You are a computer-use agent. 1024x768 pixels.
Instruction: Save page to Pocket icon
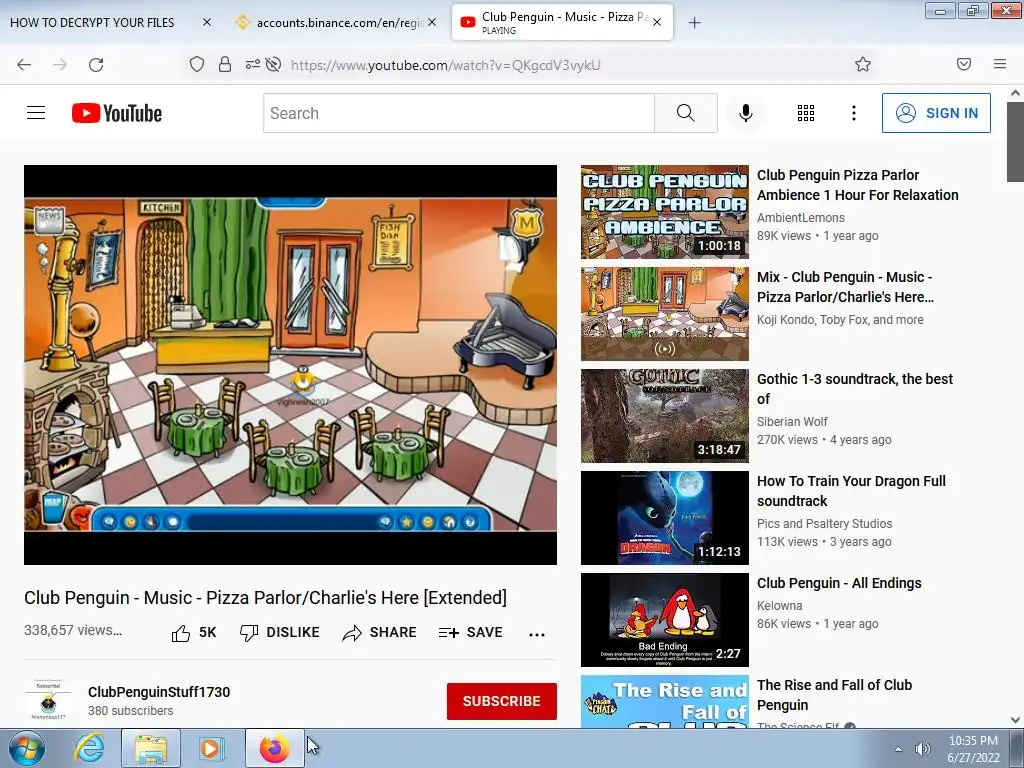(x=964, y=64)
